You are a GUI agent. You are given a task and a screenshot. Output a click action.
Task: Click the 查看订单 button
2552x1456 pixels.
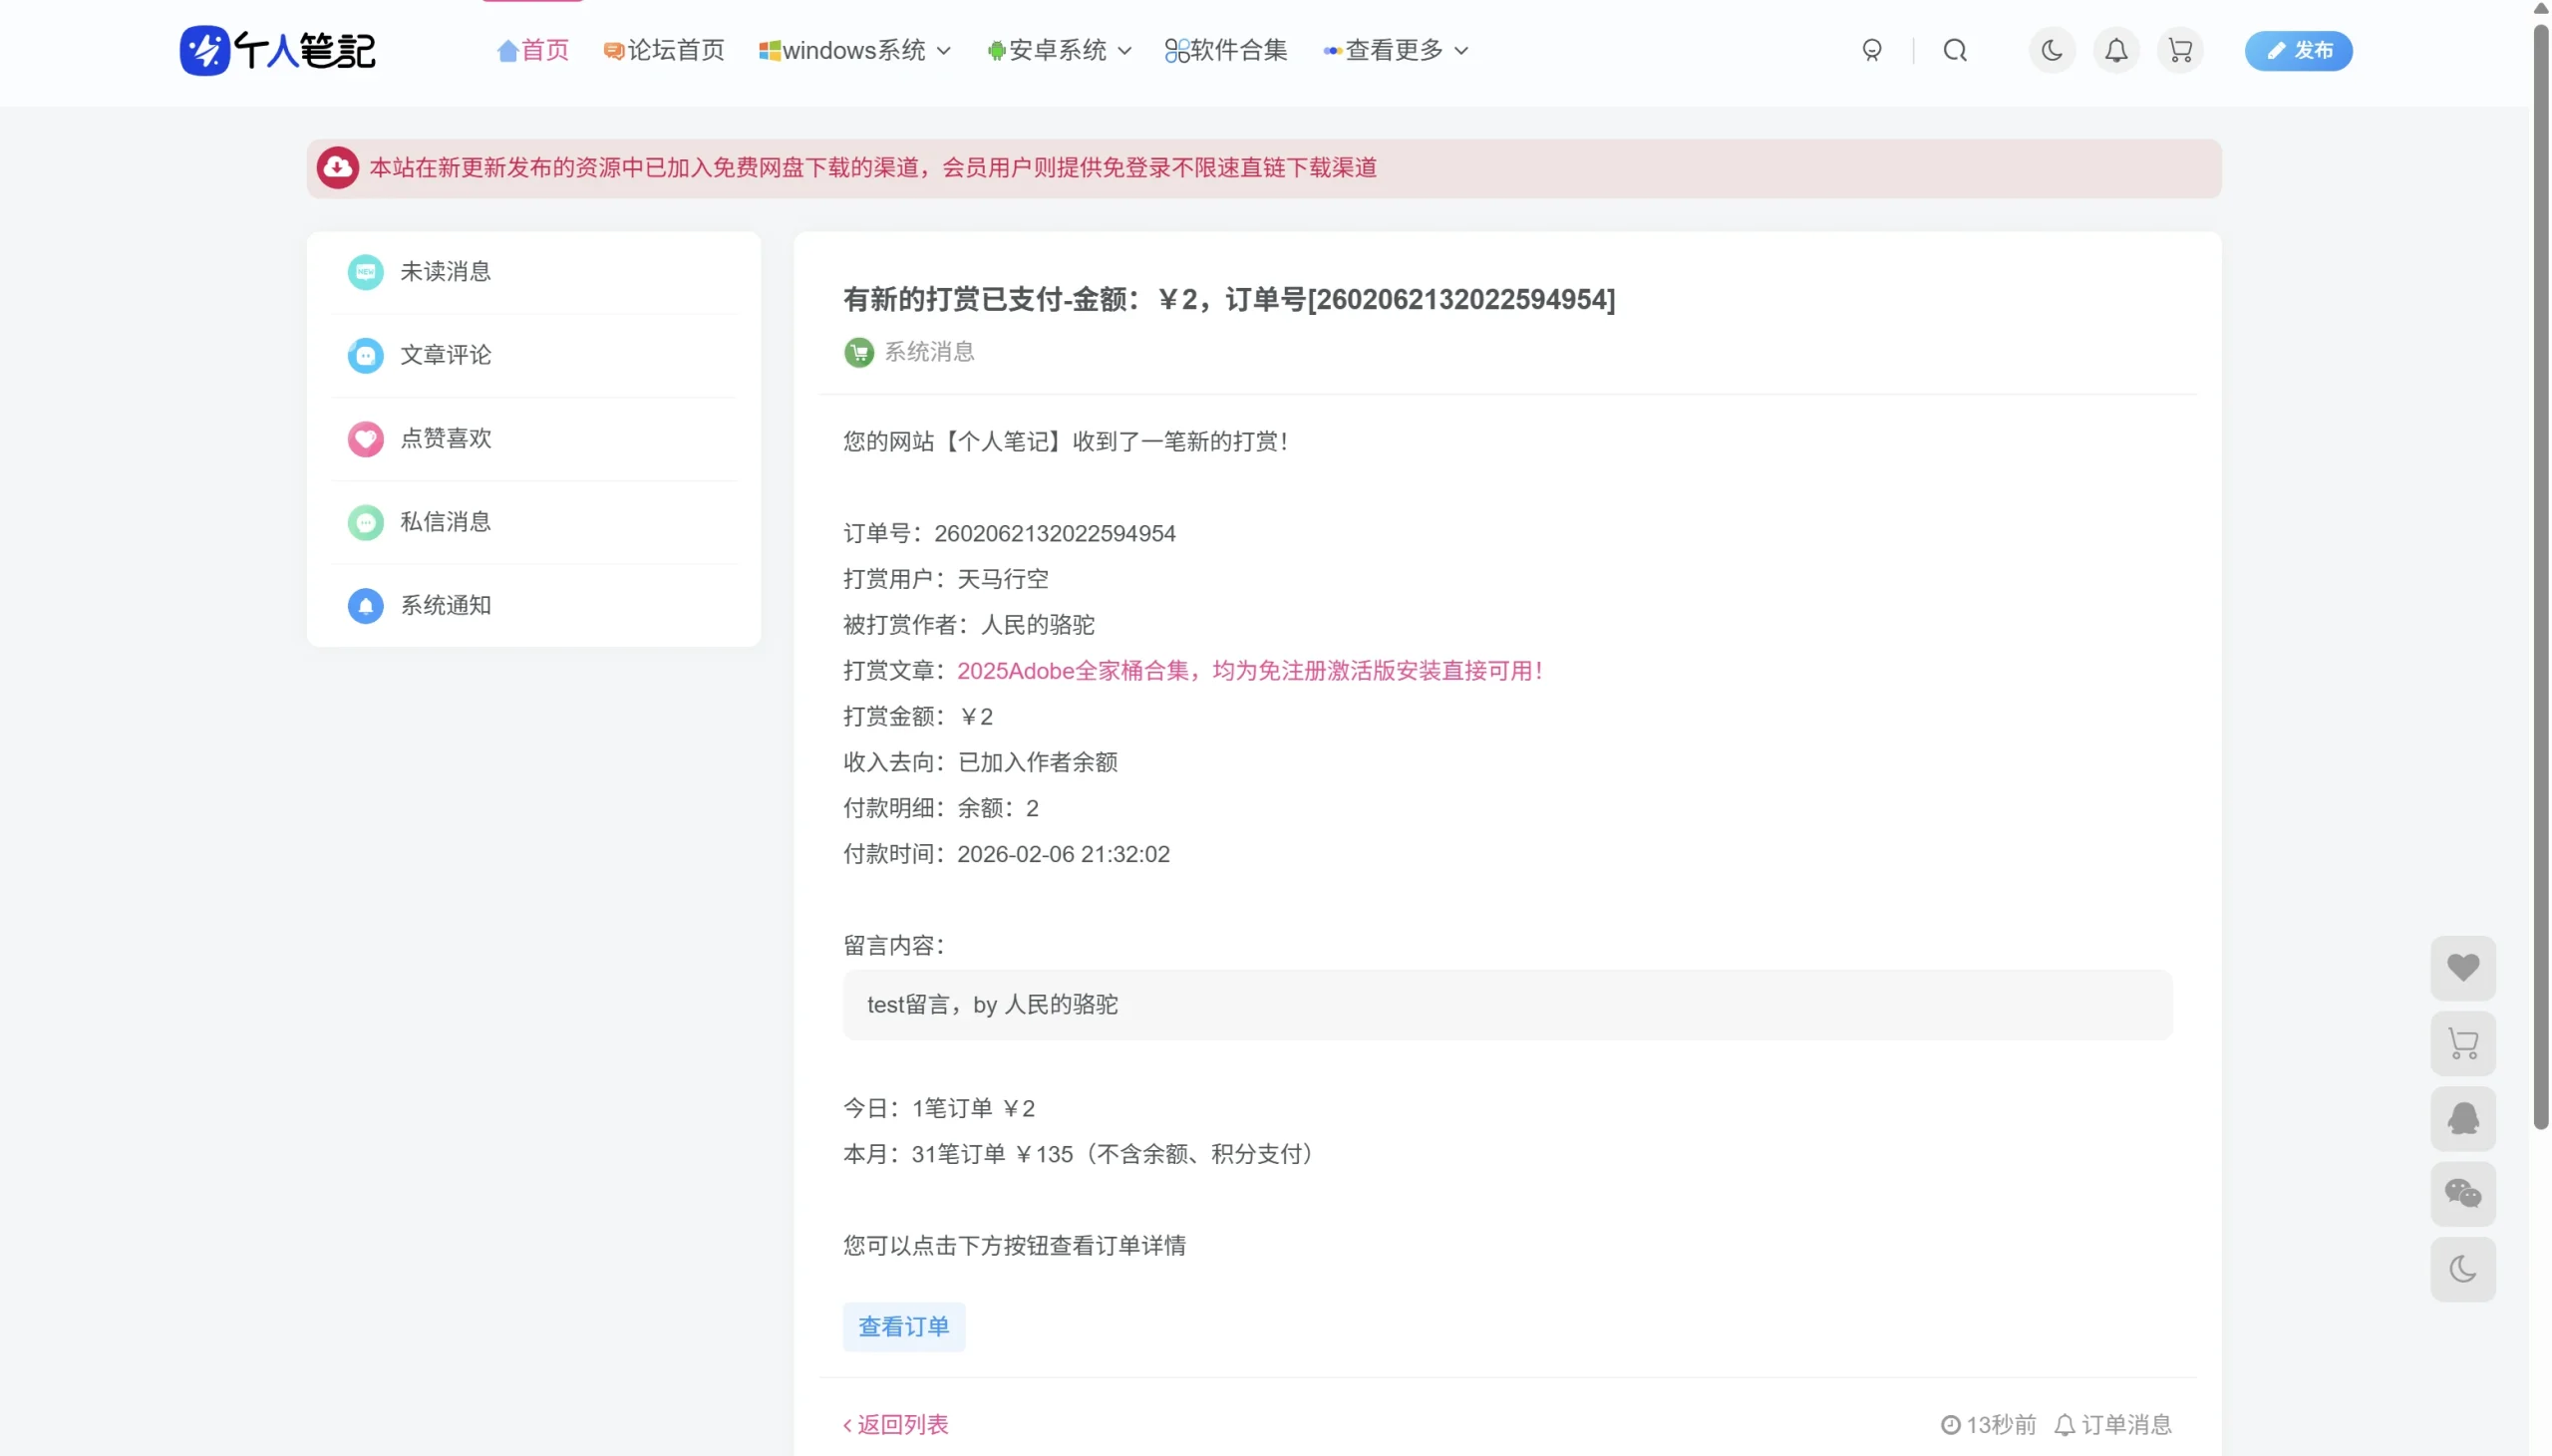coord(903,1326)
